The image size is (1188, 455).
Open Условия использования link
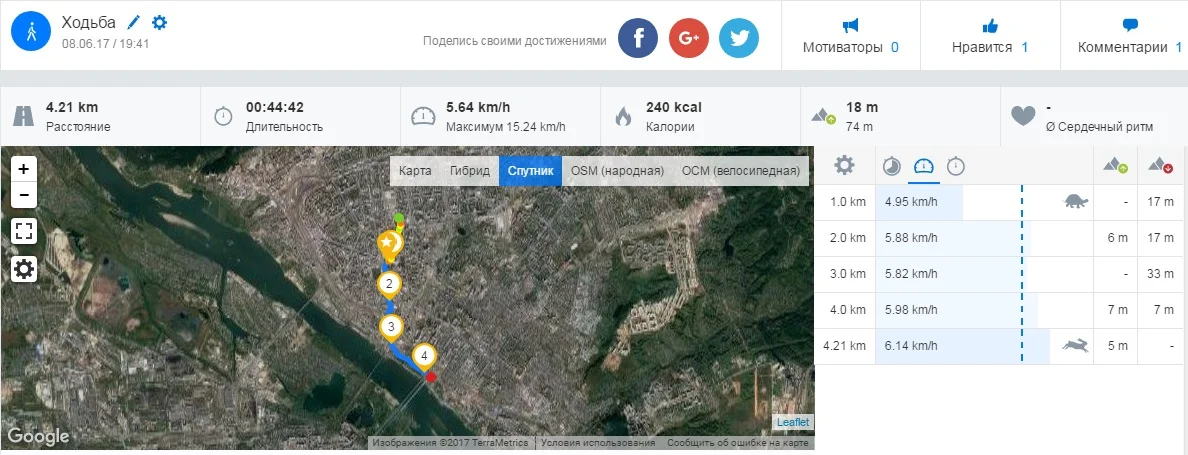(598, 443)
